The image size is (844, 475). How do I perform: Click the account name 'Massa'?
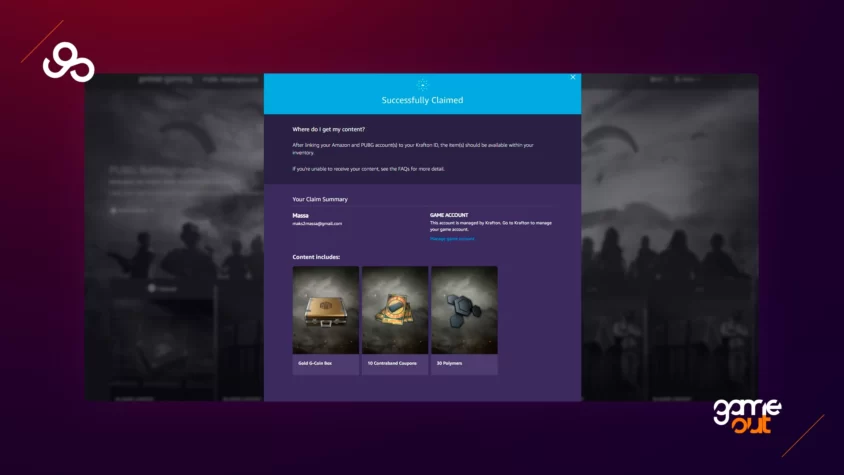pos(300,215)
